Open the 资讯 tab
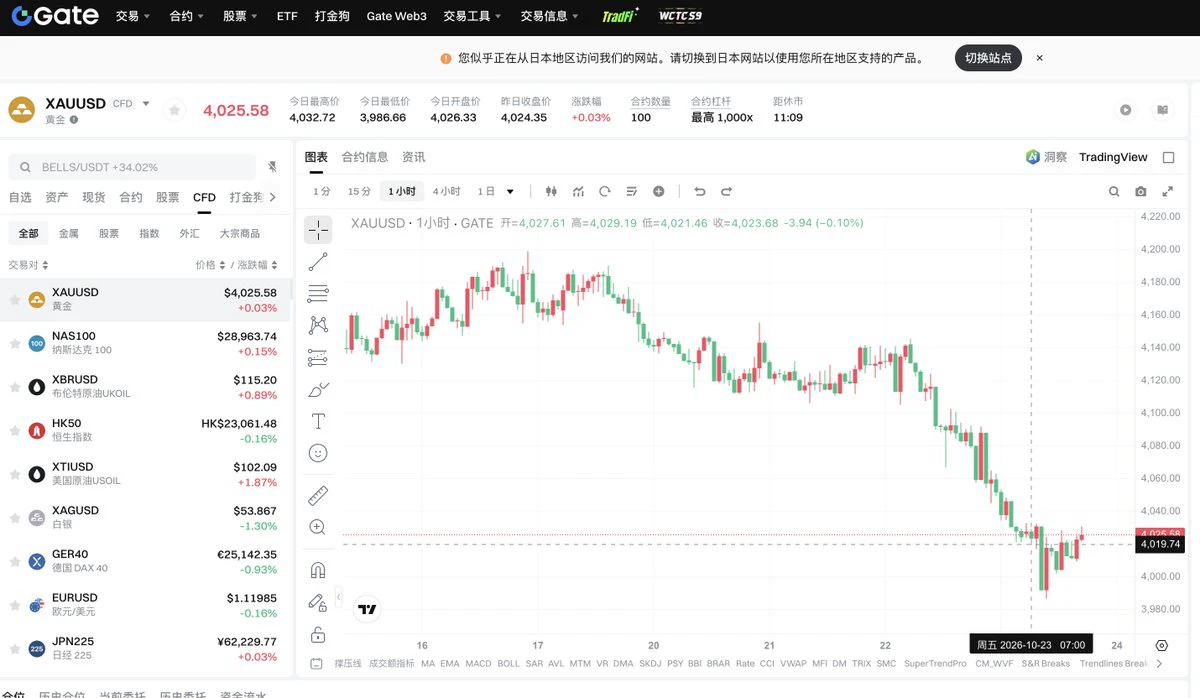The height and width of the screenshot is (698, 1200). click(414, 157)
